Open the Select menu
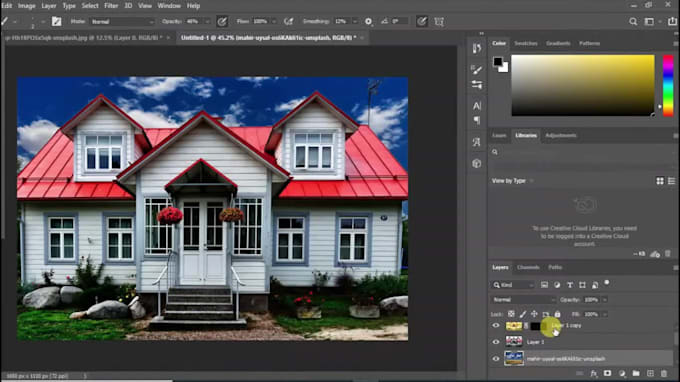Screen dimensions: 680x382 point(90,6)
